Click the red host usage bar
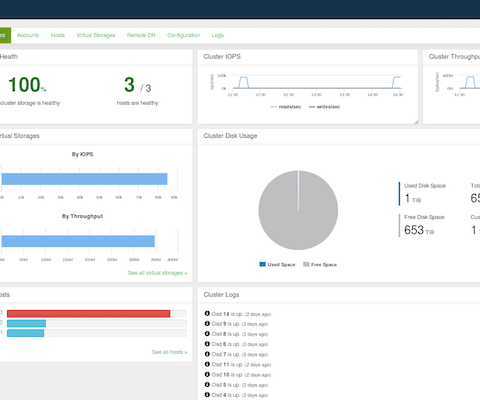 tap(89, 314)
